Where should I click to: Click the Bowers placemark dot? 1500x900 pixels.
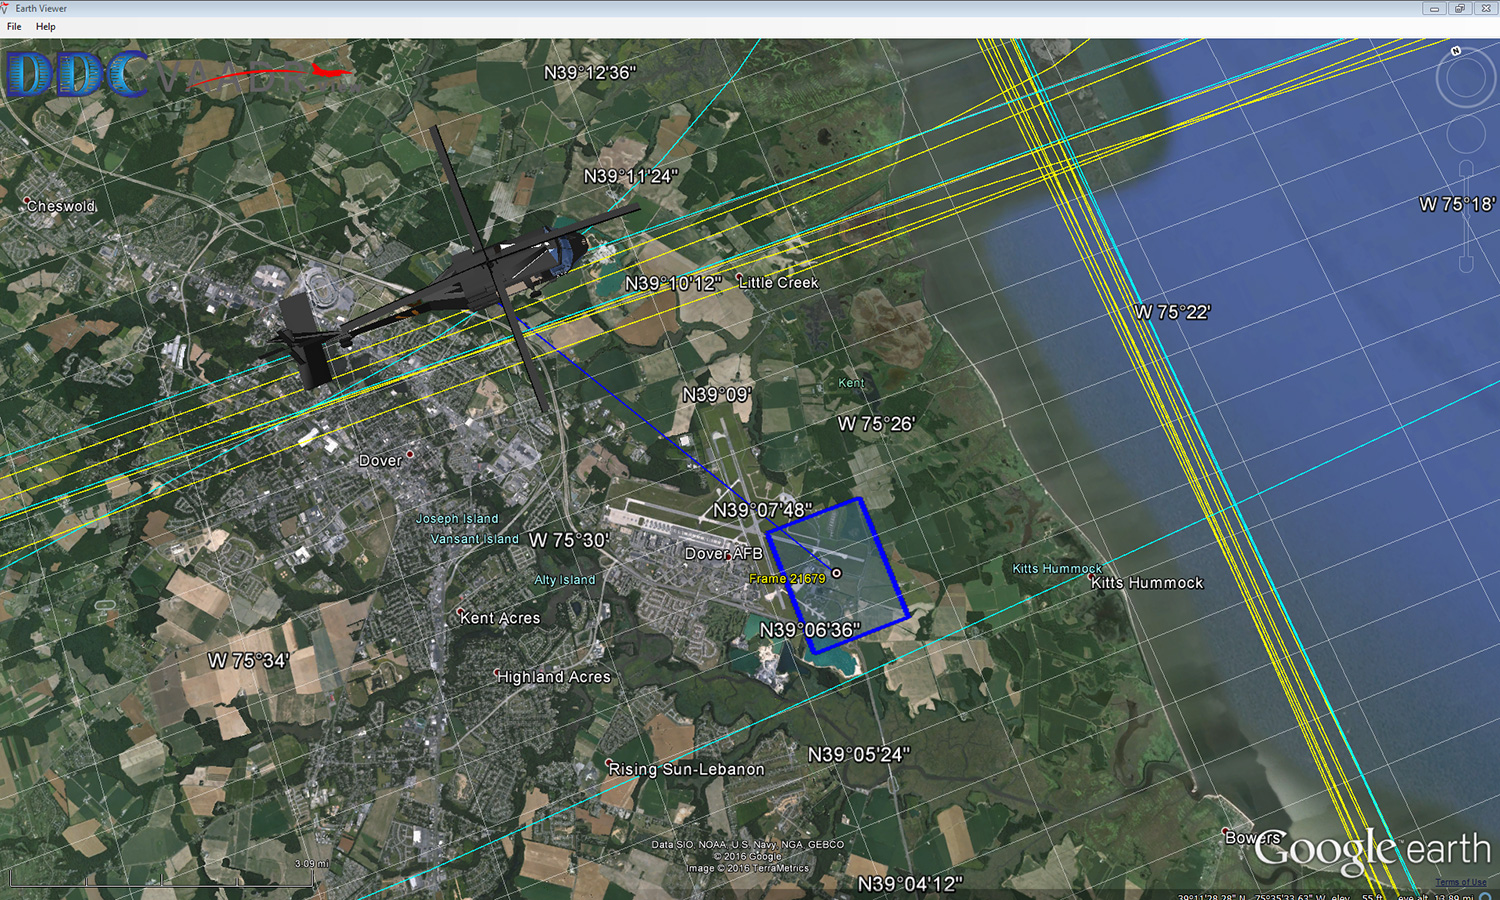[1226, 832]
